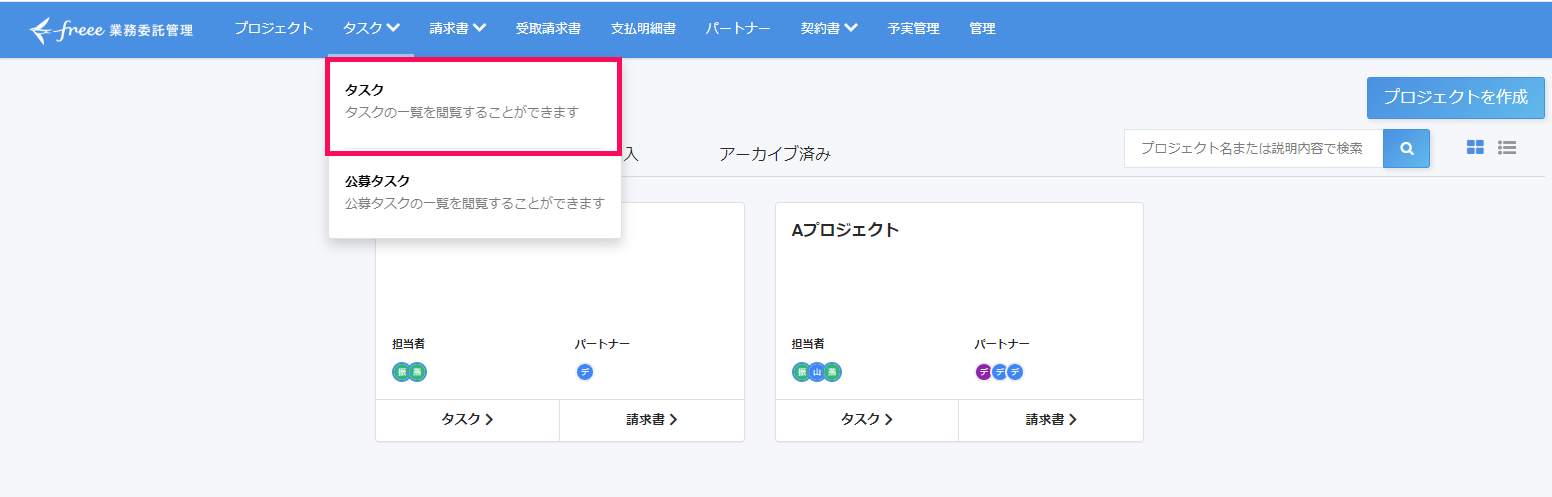
Task: Open 請求書 link on Aプロジェクト card
Action: [x=1051, y=420]
